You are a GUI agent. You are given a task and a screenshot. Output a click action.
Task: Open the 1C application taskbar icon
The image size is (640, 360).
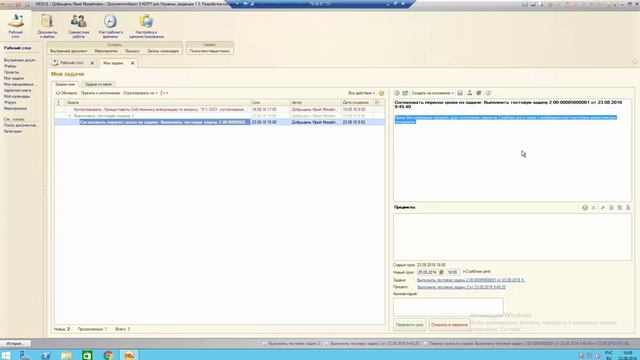click(x=129, y=355)
